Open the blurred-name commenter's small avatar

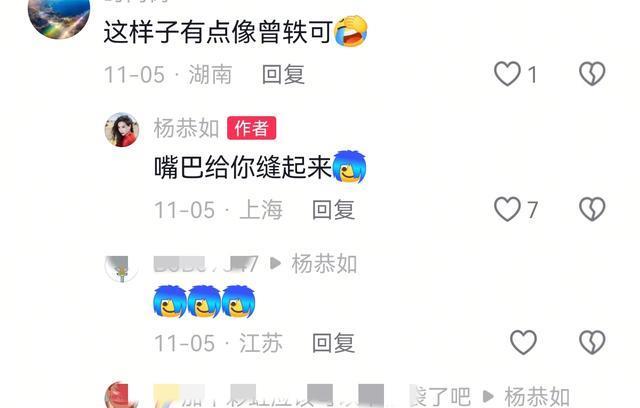click(122, 268)
